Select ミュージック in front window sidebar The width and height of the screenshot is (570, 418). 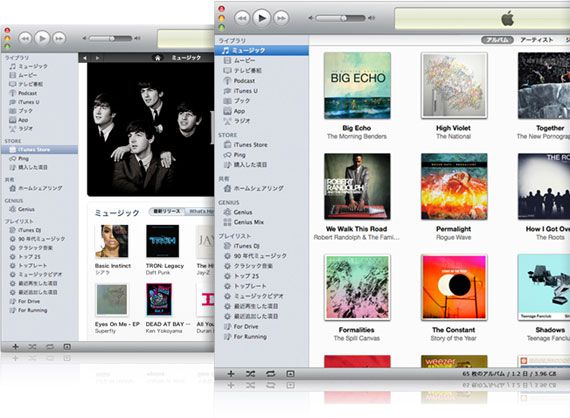262,50
